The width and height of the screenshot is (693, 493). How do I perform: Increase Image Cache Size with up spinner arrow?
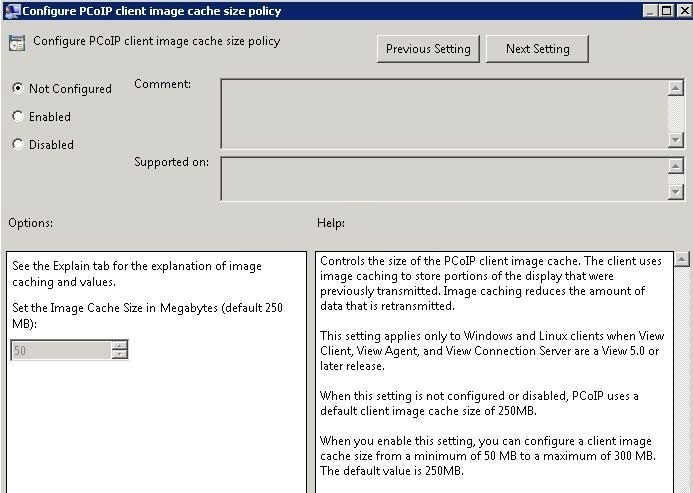point(119,345)
